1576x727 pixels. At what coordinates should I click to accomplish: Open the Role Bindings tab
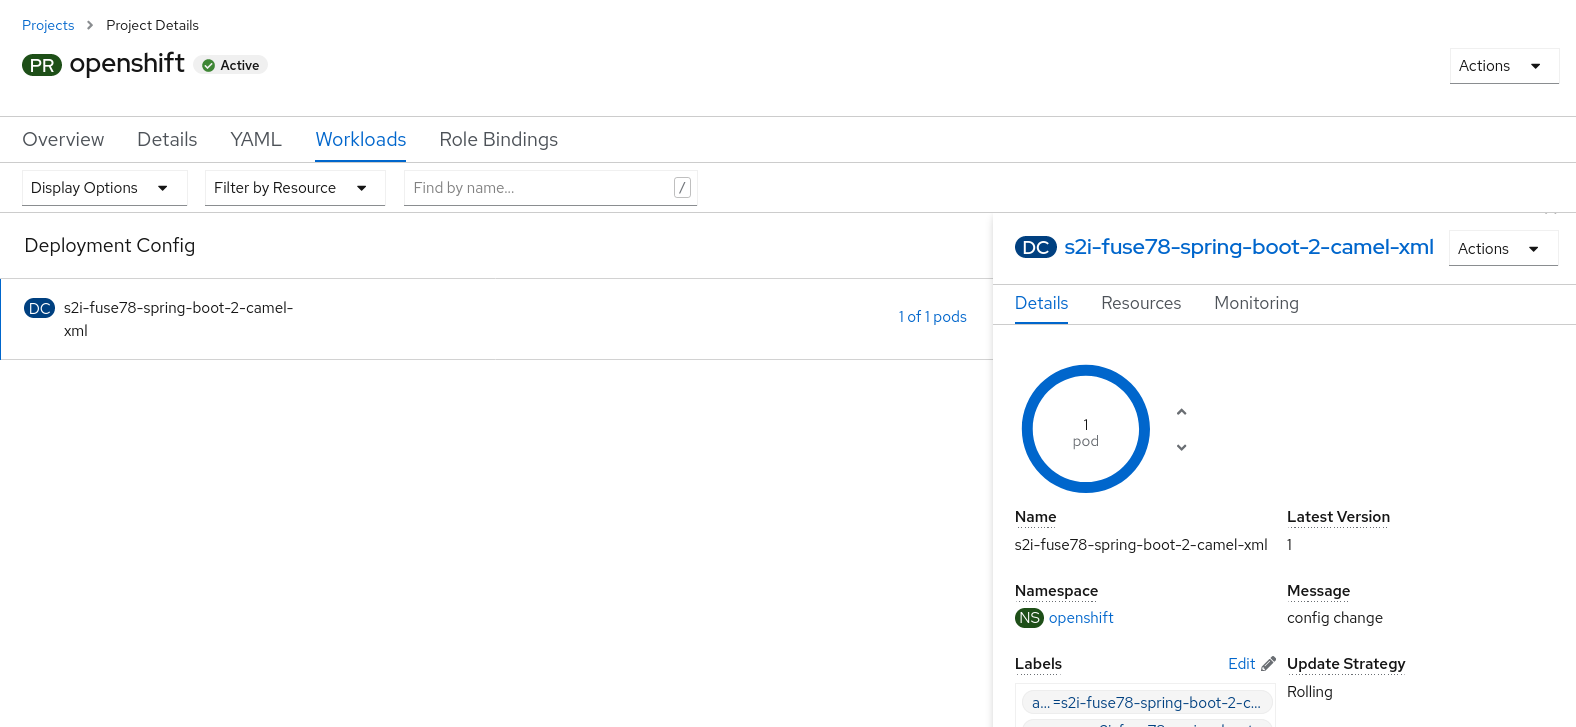499,139
